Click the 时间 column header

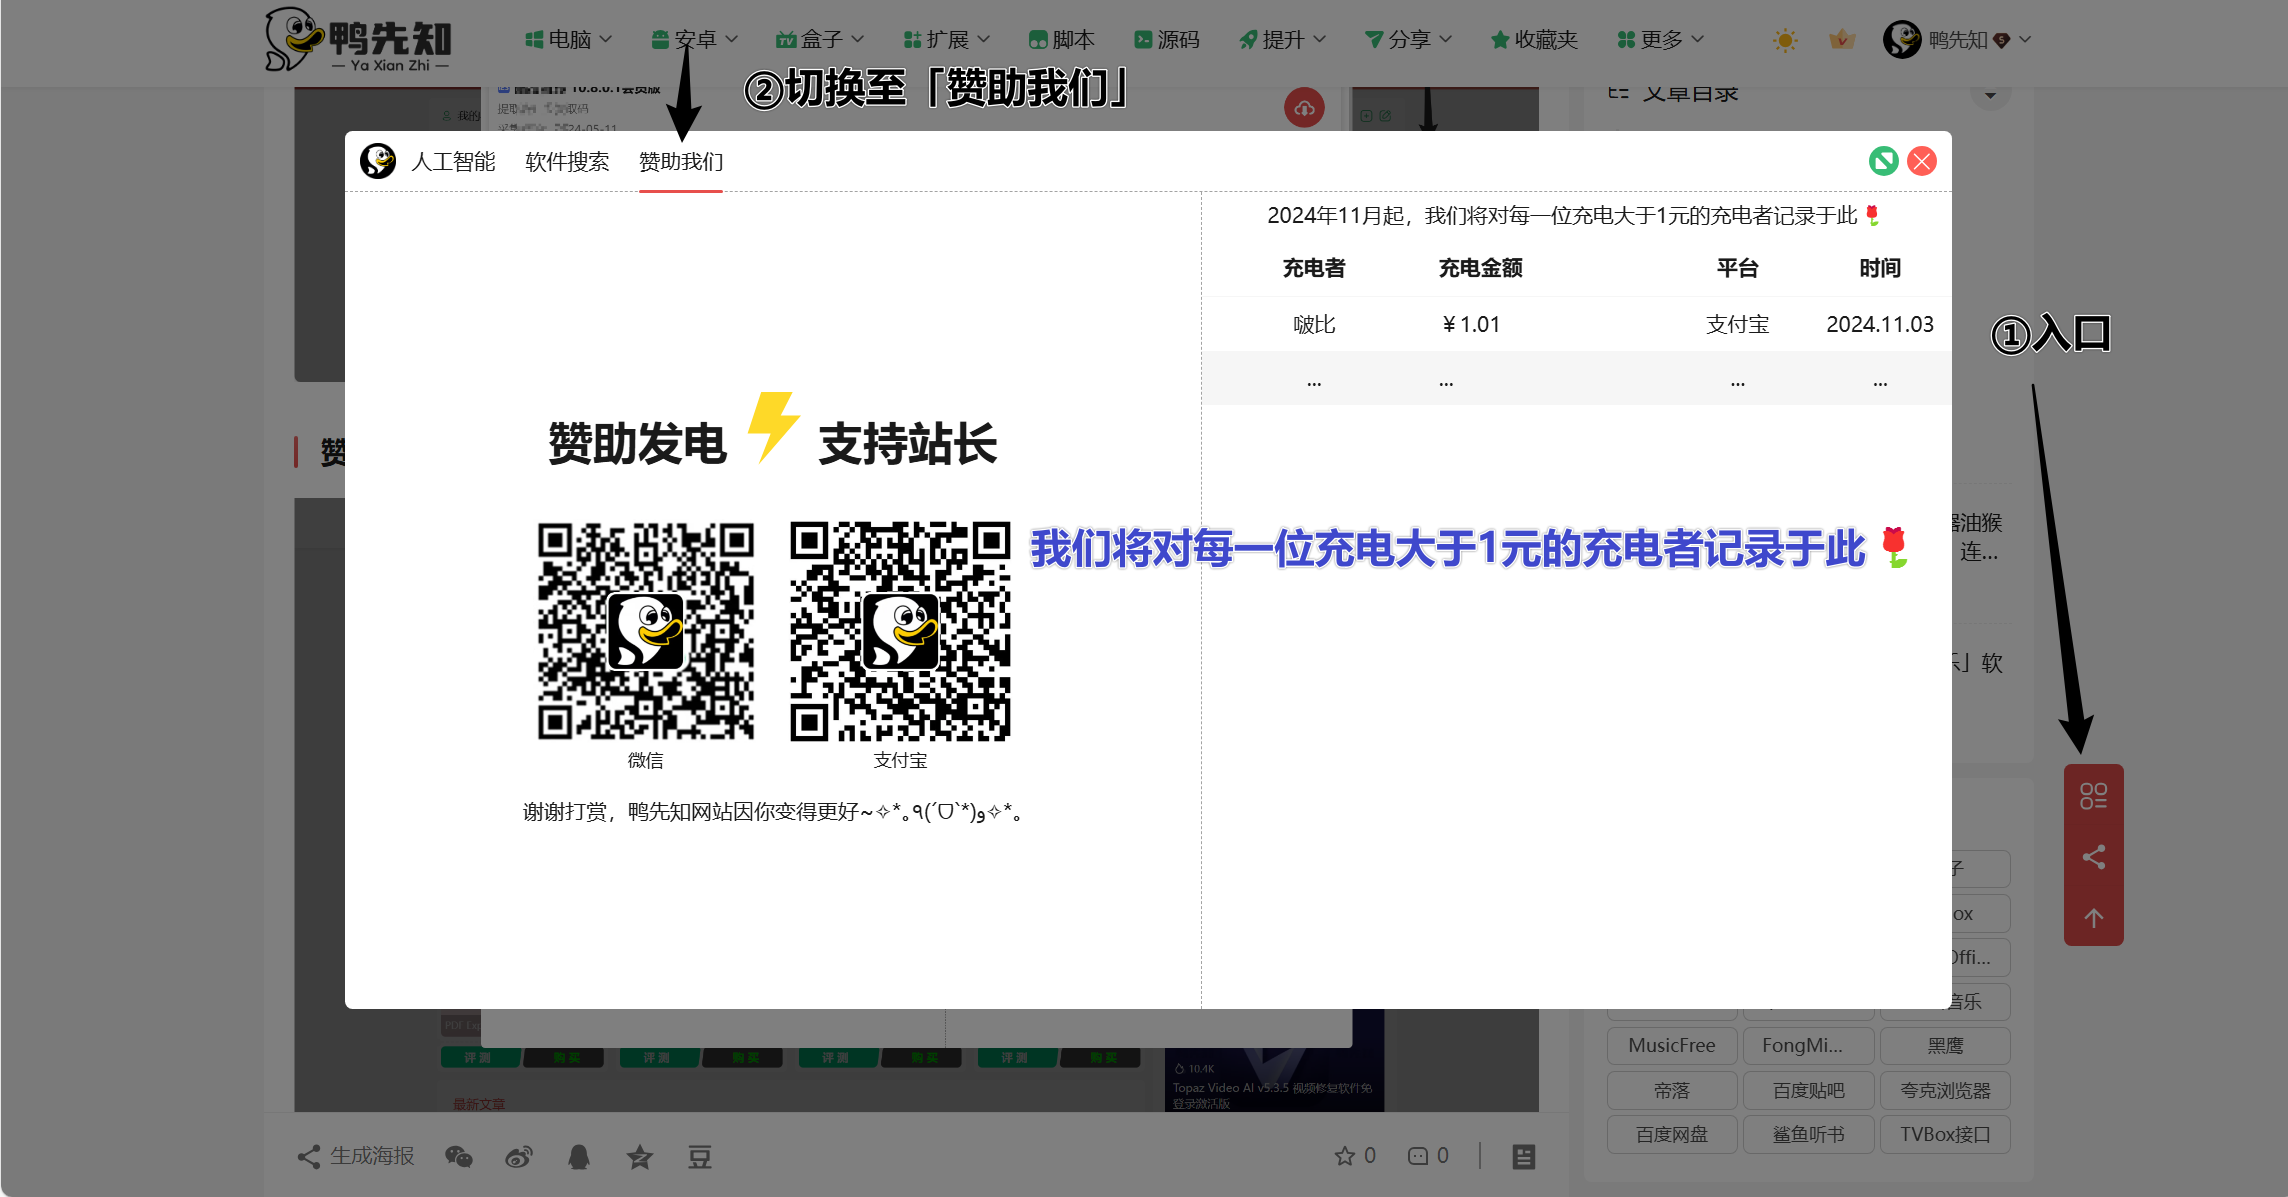click(x=1880, y=268)
